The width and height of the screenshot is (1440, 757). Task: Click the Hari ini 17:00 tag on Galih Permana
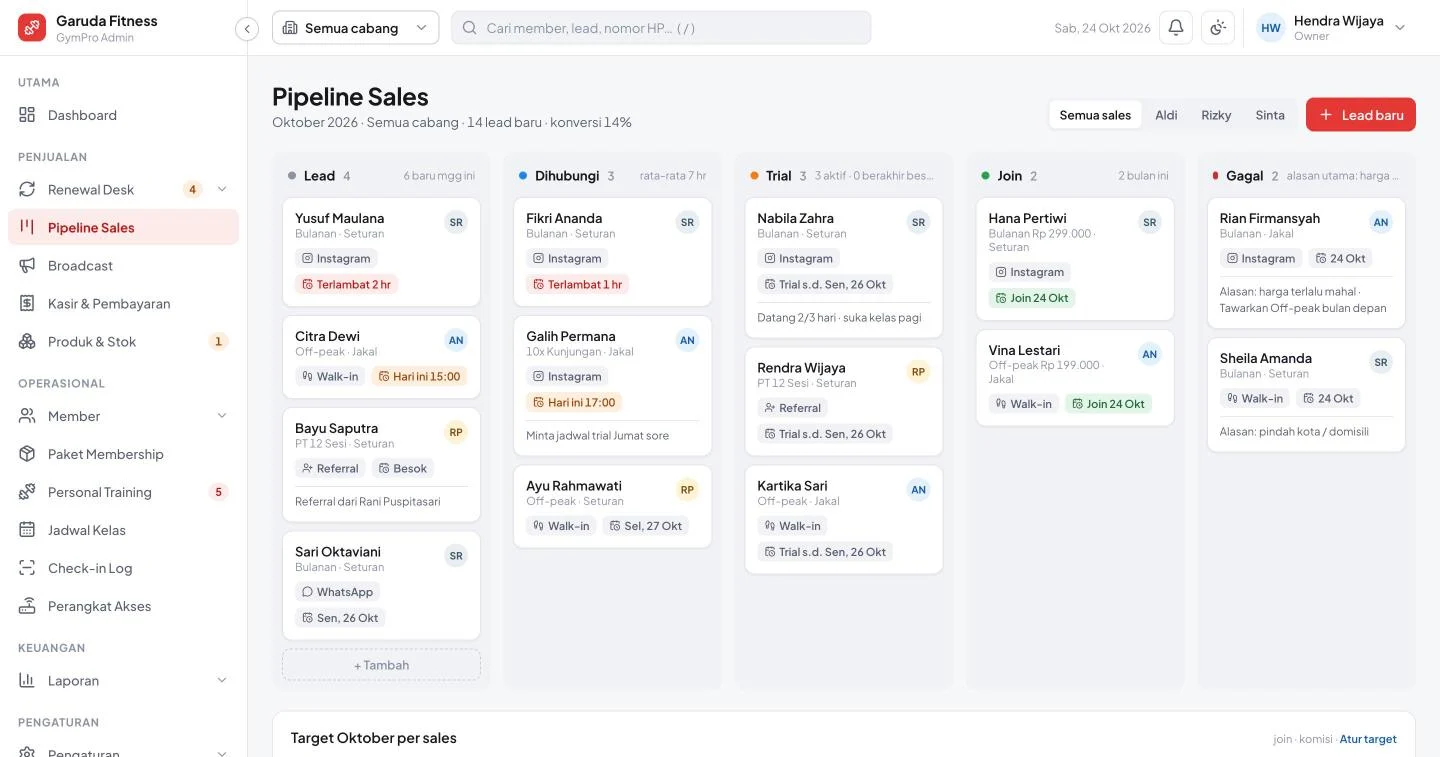click(574, 402)
